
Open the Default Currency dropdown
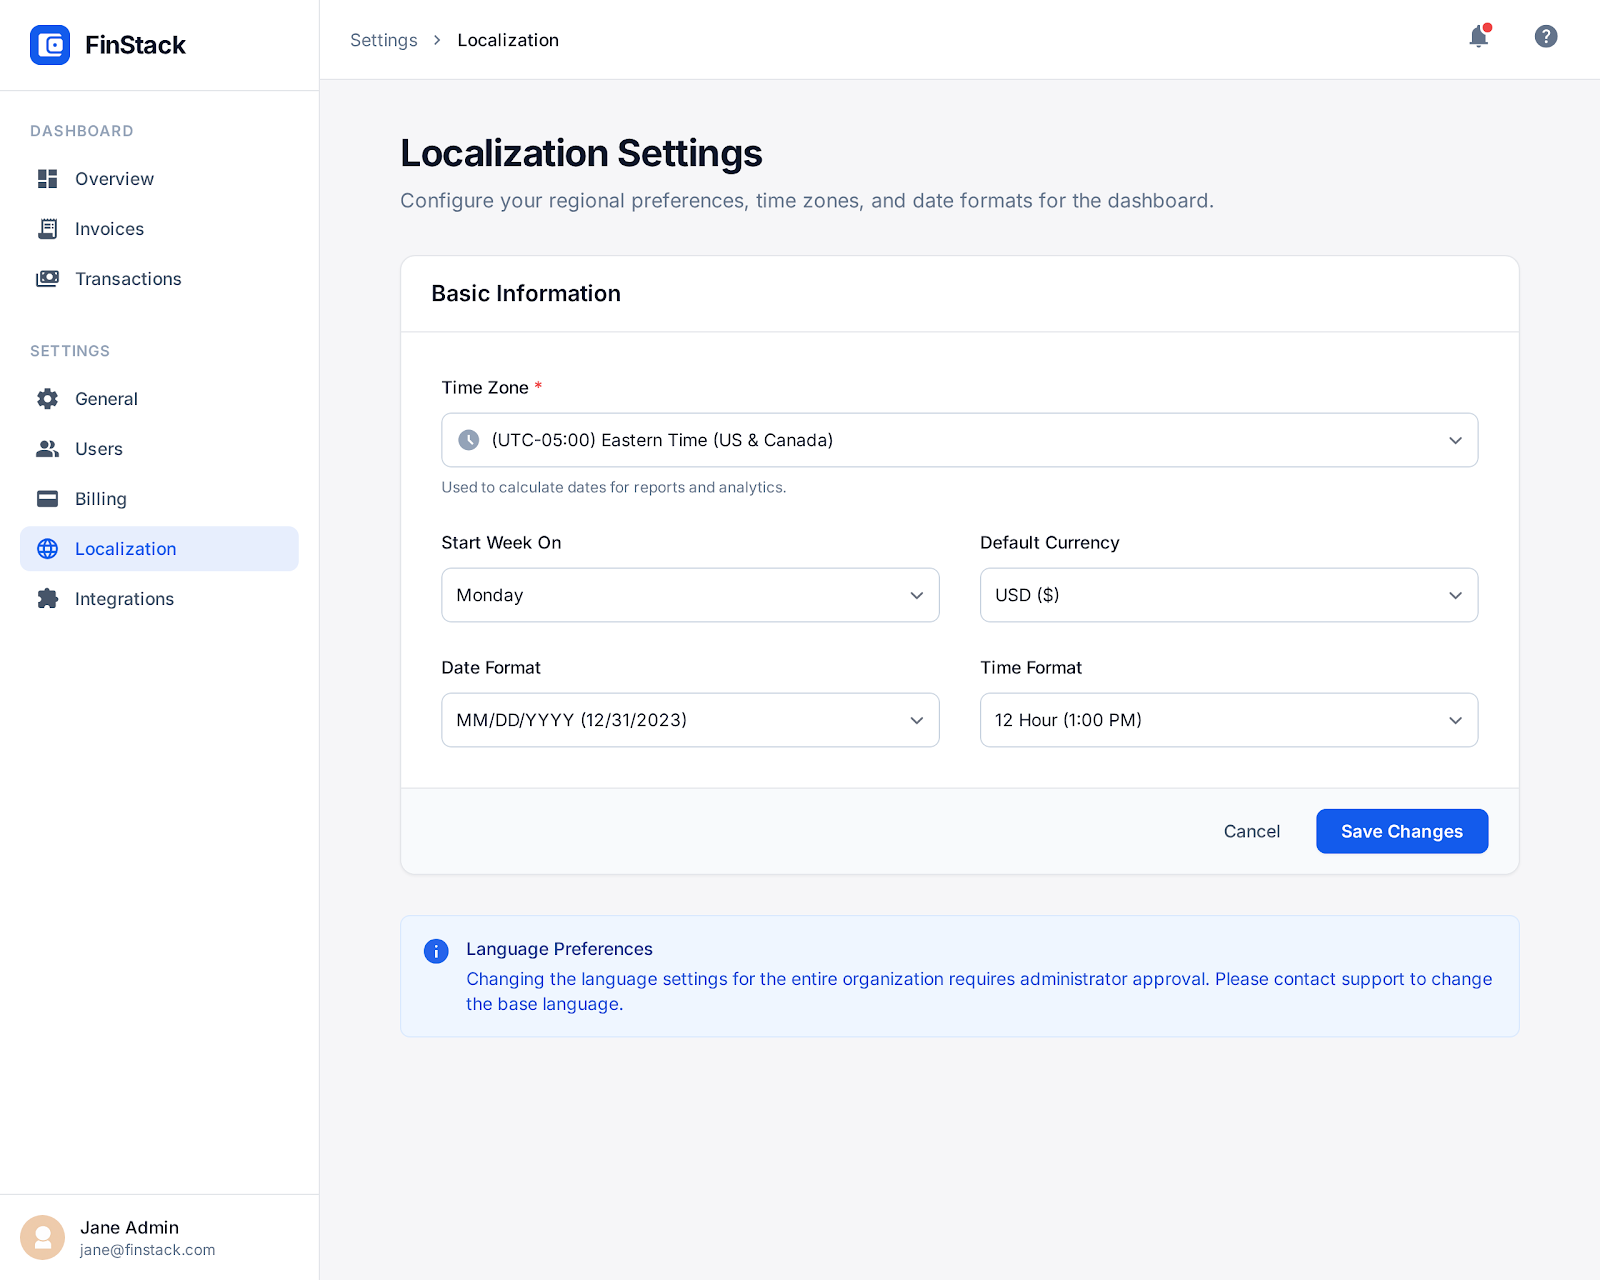pyautogui.click(x=1228, y=595)
